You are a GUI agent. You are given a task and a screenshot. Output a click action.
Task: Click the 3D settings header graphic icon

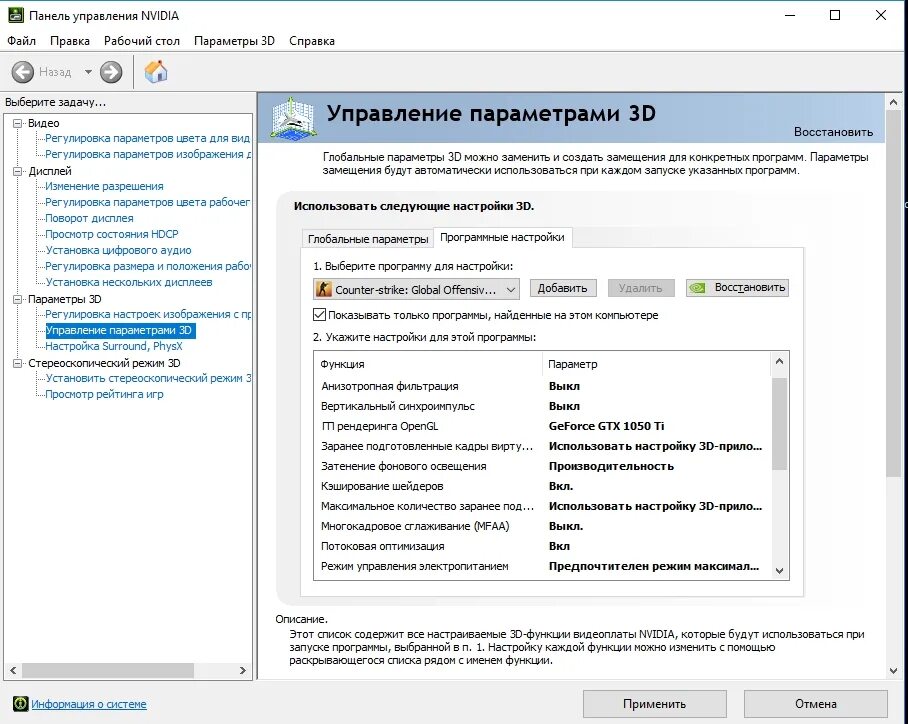[x=294, y=118]
